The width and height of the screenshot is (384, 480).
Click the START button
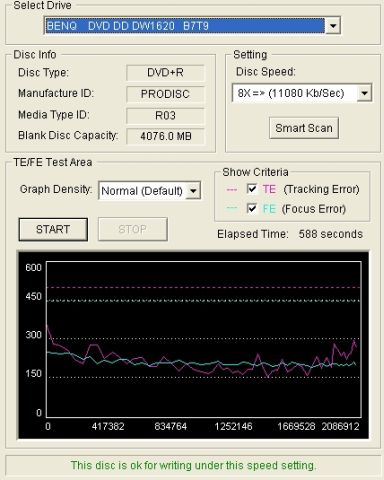(x=53, y=229)
